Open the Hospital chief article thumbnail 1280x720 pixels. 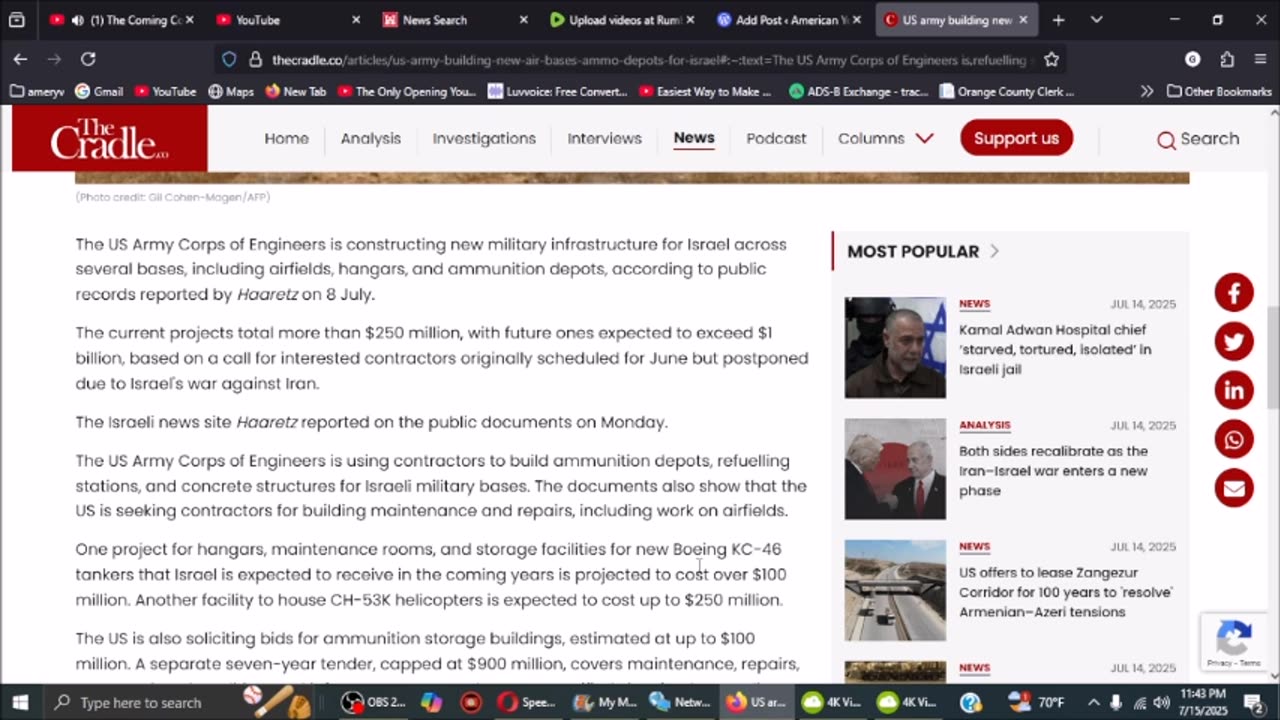point(895,347)
